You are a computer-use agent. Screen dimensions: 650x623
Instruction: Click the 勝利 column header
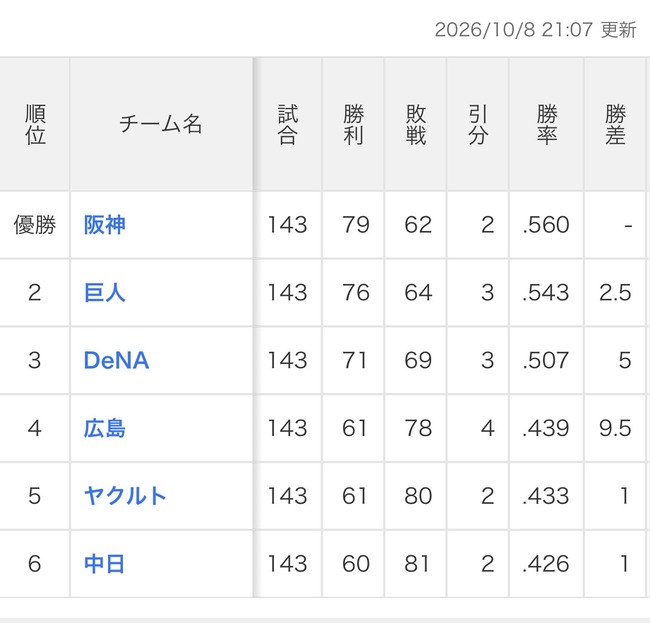354,124
